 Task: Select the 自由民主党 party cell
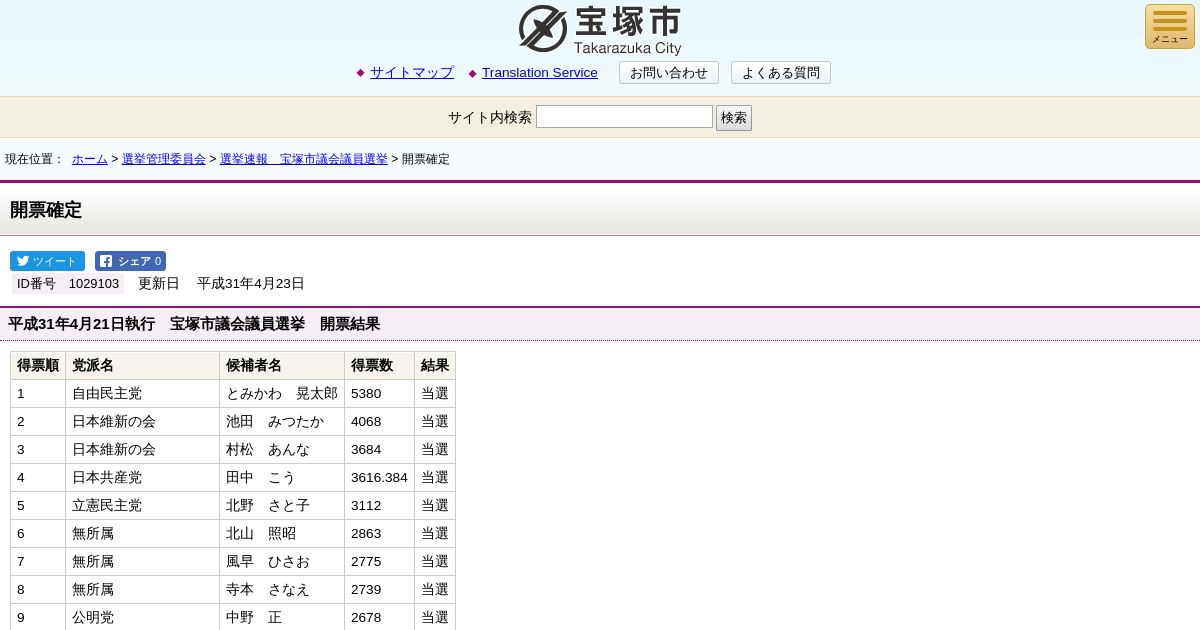coord(143,394)
